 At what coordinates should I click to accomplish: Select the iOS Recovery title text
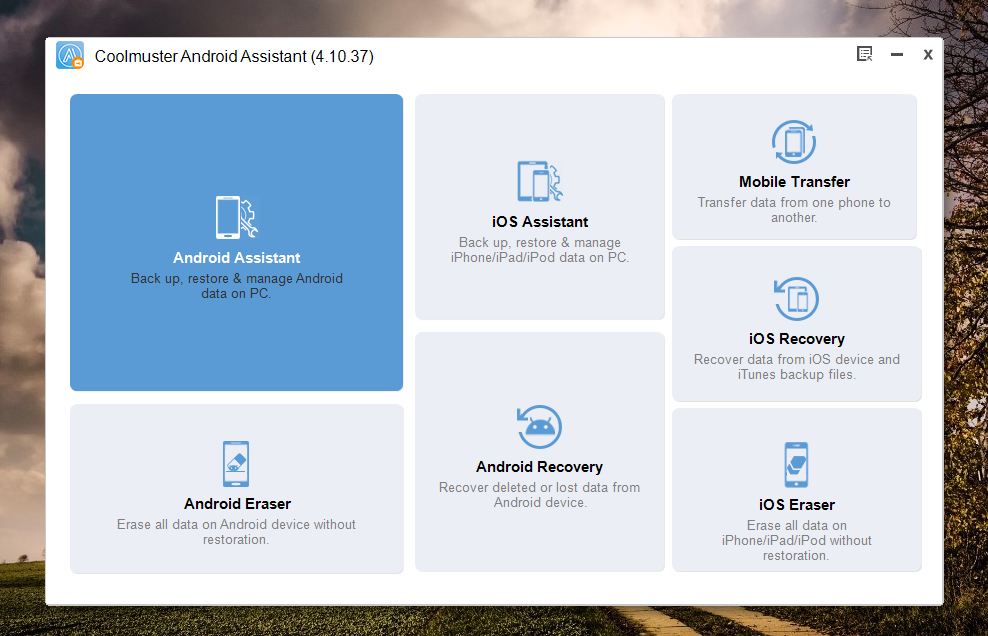796,338
